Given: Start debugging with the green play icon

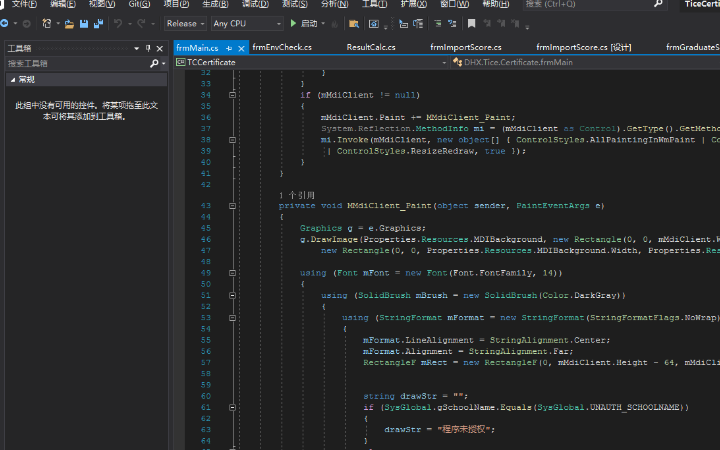Looking at the screenshot, I should (293, 23).
